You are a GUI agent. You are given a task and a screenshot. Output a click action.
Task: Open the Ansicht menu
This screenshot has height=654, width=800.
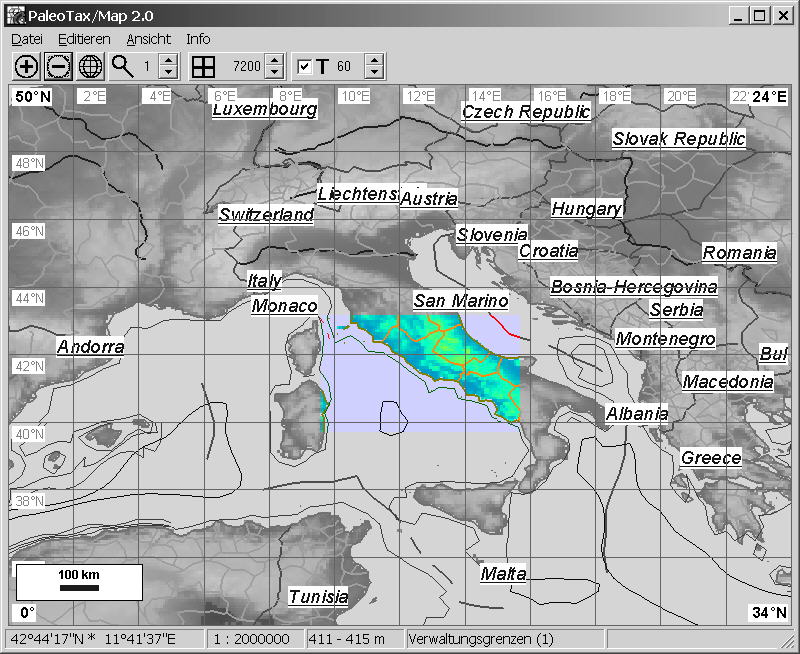tap(148, 39)
